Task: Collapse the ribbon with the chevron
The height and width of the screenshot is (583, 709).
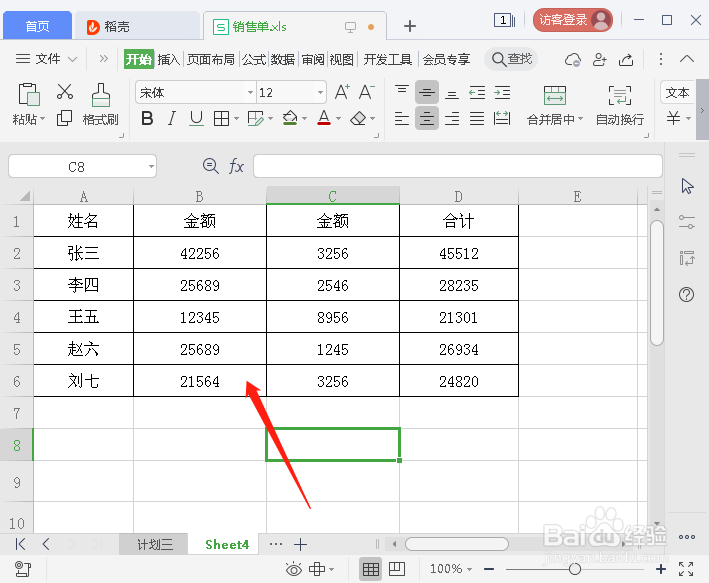Action: pos(687,59)
